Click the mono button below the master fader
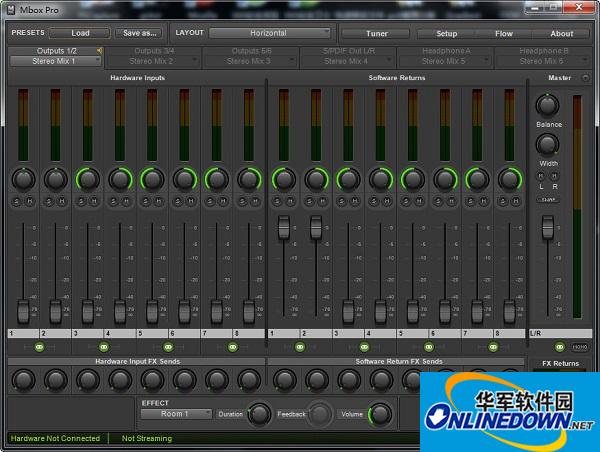The height and width of the screenshot is (452, 600). coord(580,347)
